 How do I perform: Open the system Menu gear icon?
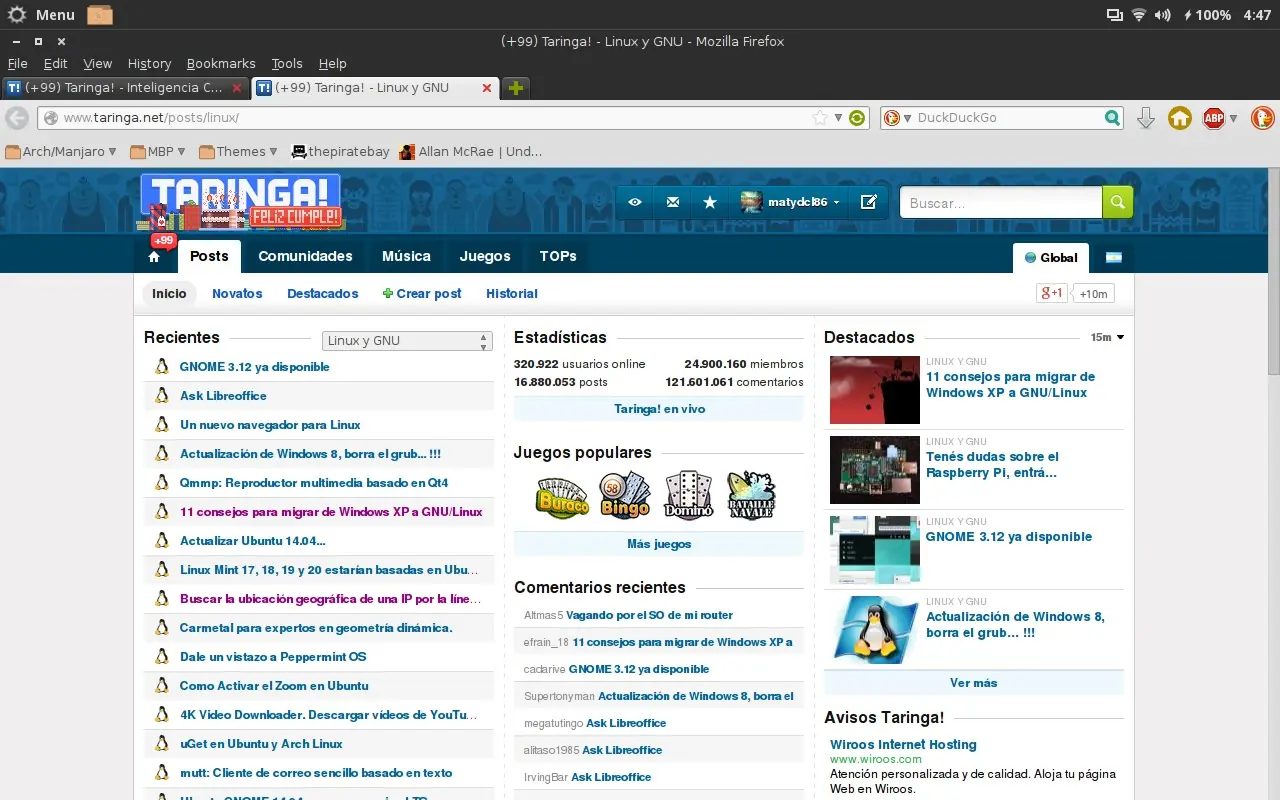(17, 15)
